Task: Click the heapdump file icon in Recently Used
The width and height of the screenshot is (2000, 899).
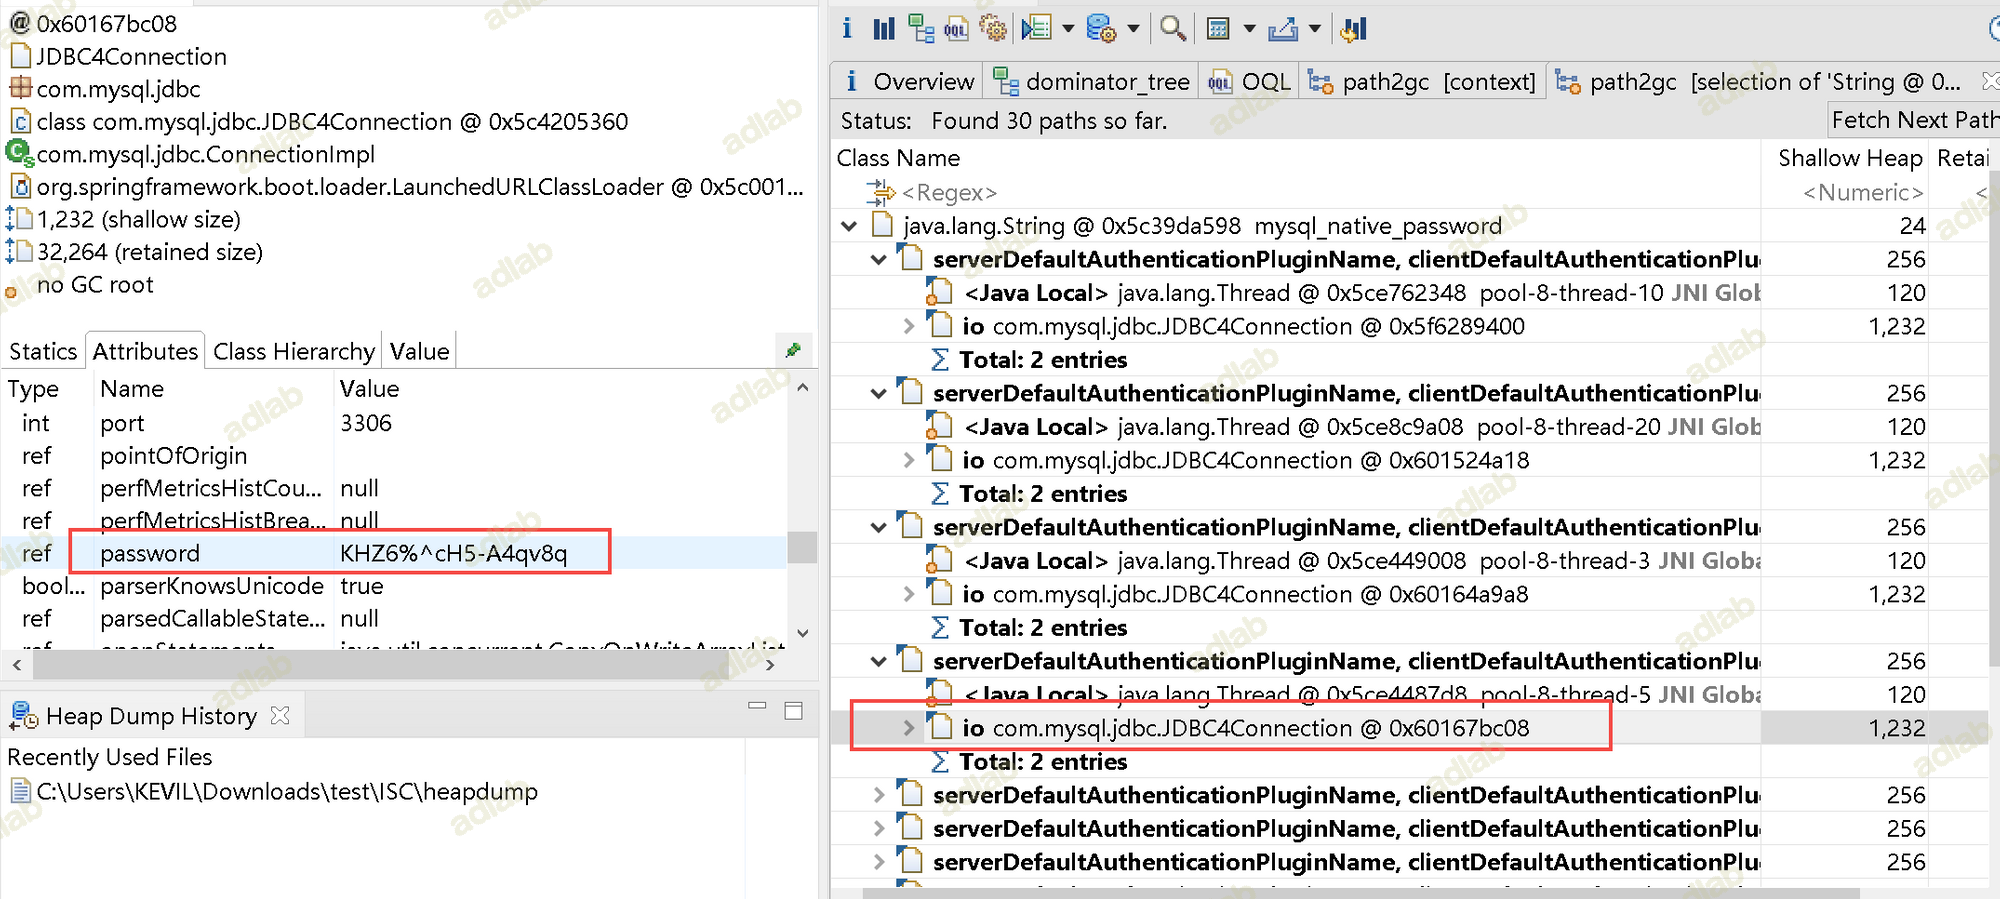Action: [x=19, y=792]
